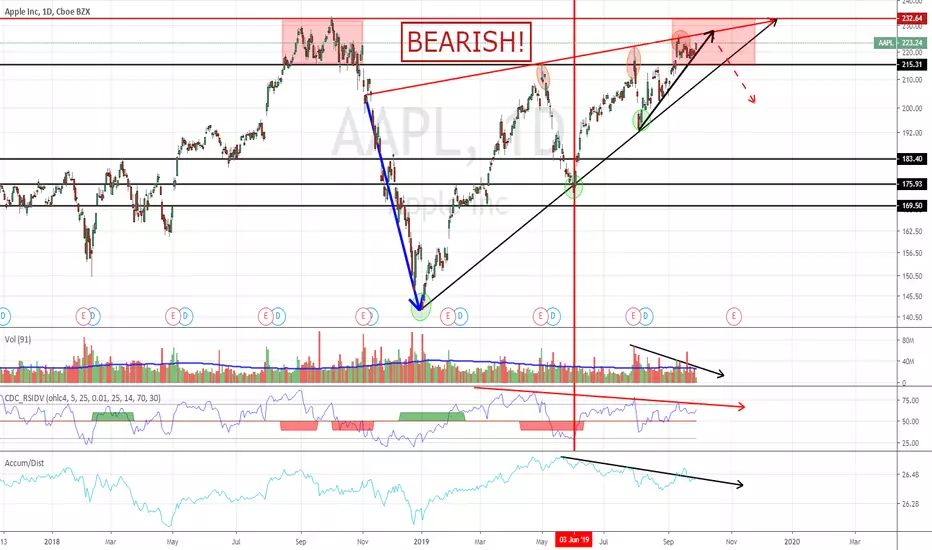
Task: Open the dividend D marker of August 2019
Action: coord(646,316)
